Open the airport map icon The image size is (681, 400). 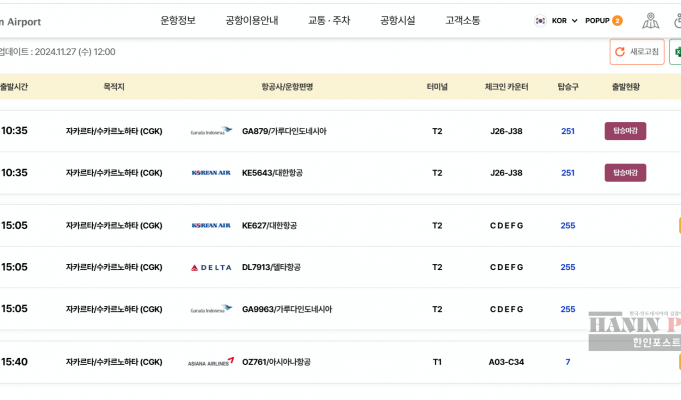[650, 20]
